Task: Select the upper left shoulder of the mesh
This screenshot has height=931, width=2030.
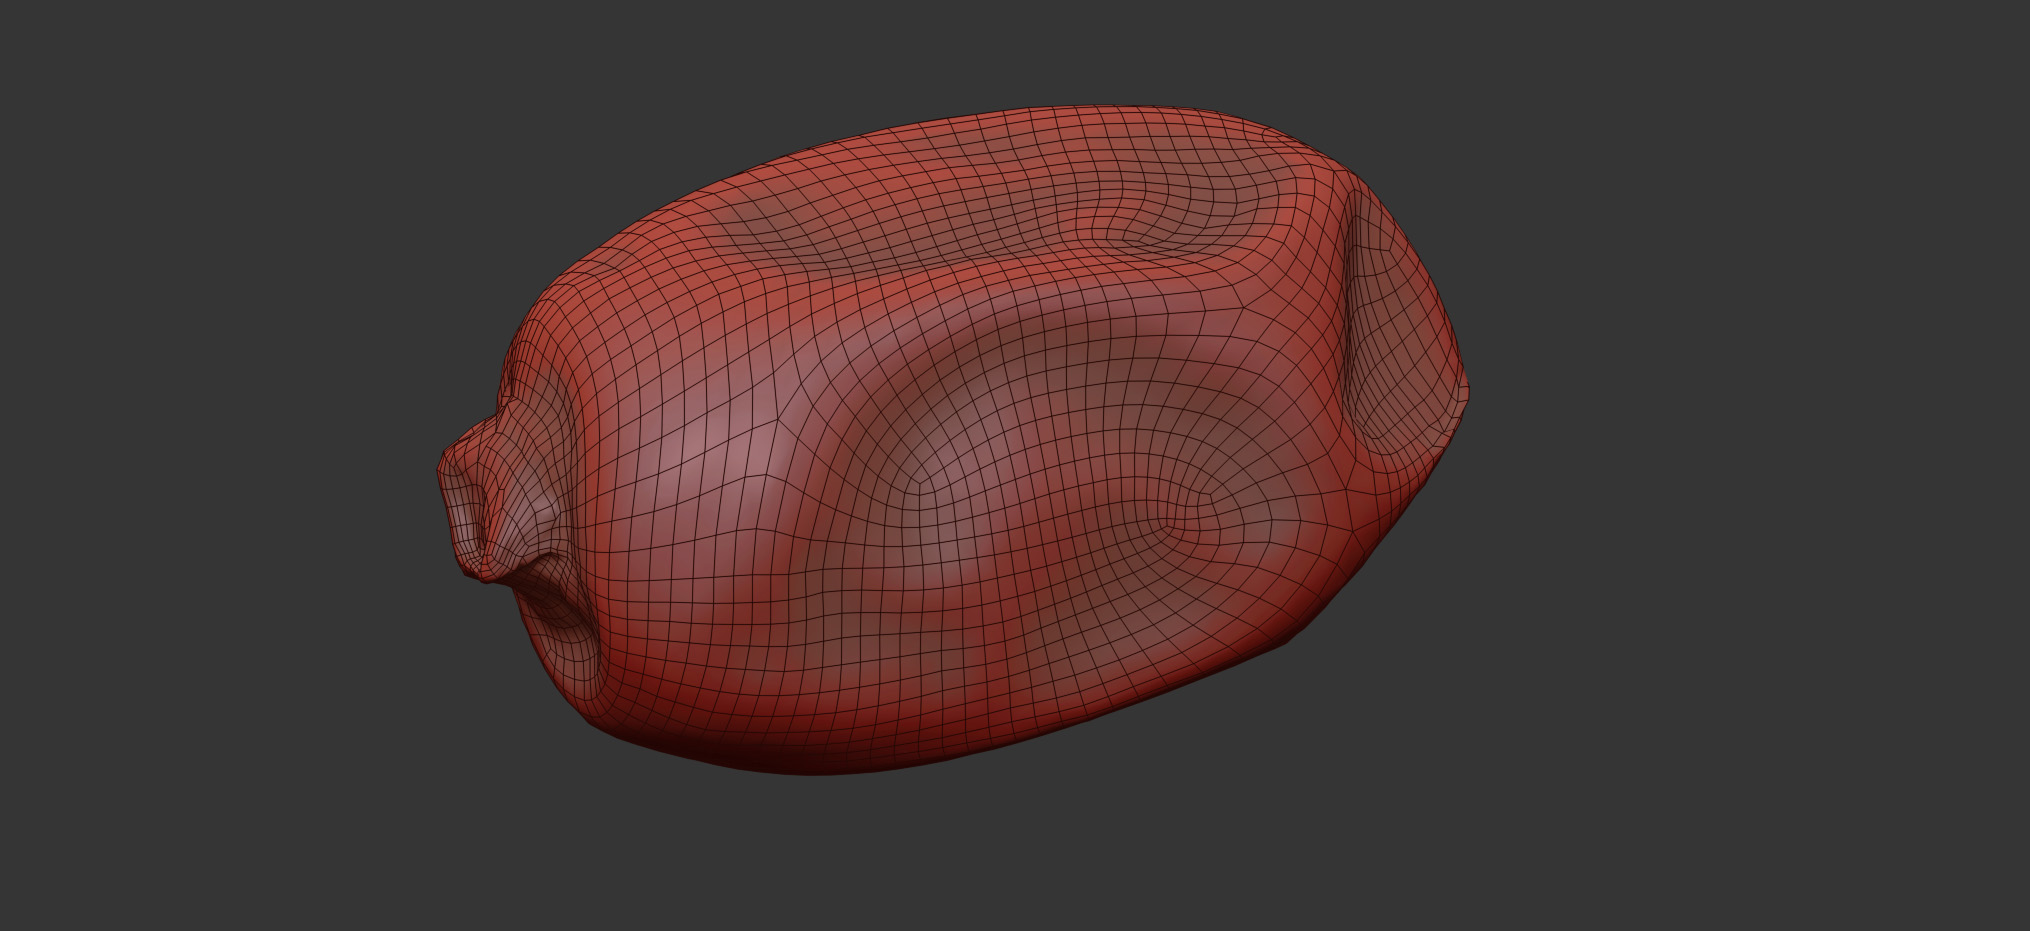Action: coord(620,240)
